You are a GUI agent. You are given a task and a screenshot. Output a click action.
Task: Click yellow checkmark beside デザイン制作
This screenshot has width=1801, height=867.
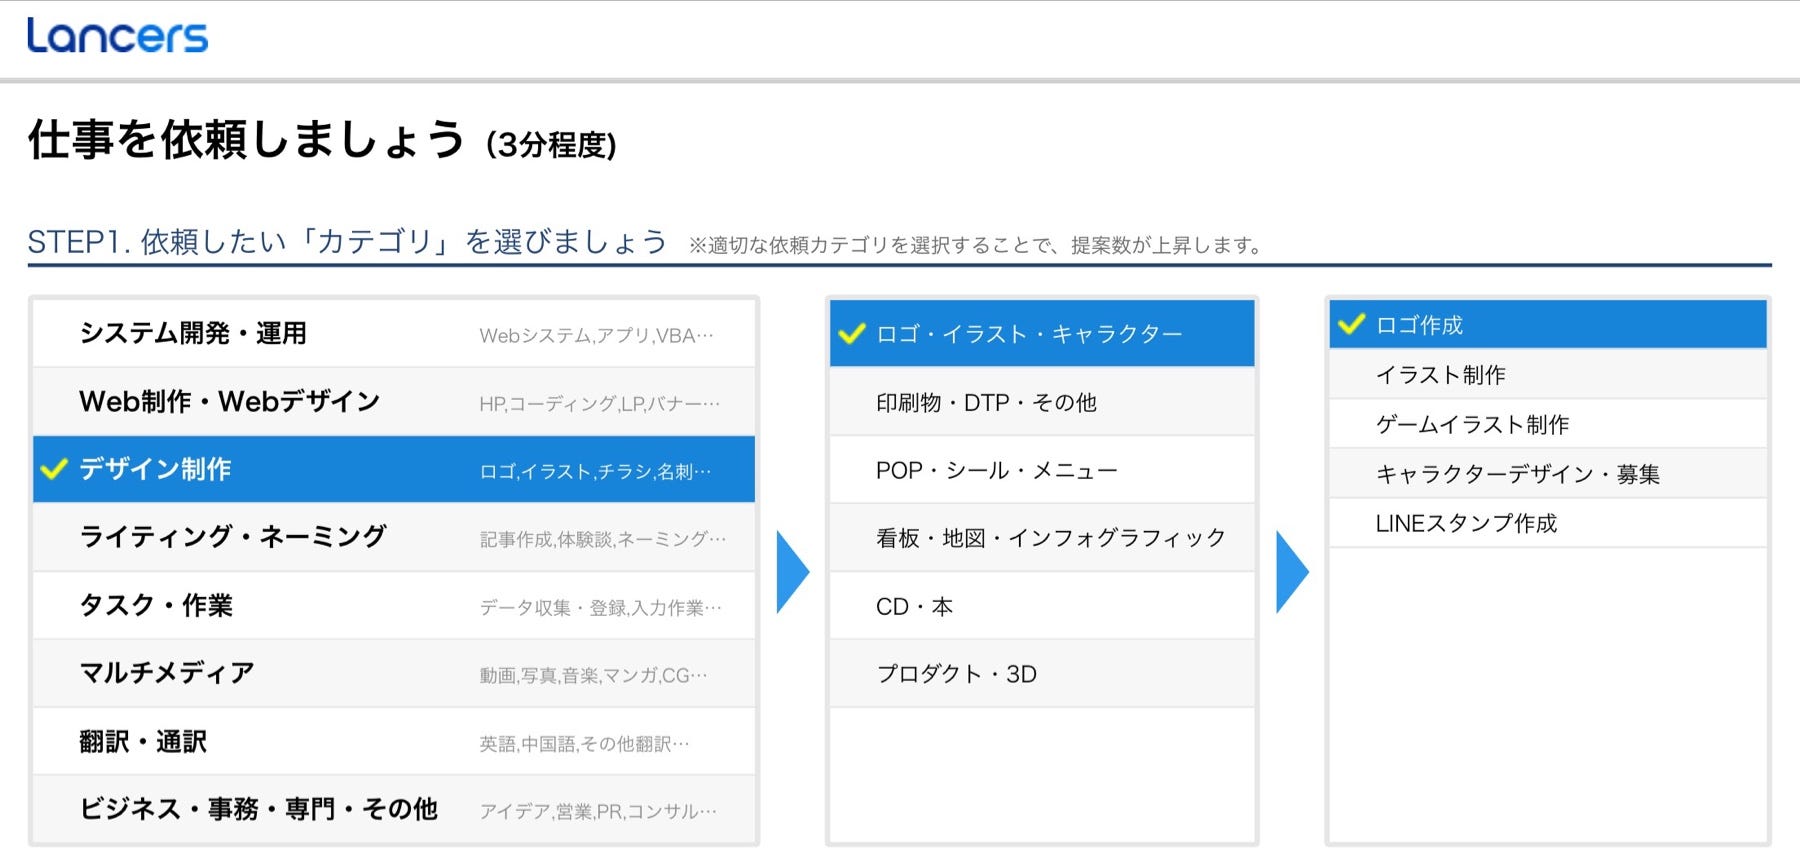click(x=53, y=468)
